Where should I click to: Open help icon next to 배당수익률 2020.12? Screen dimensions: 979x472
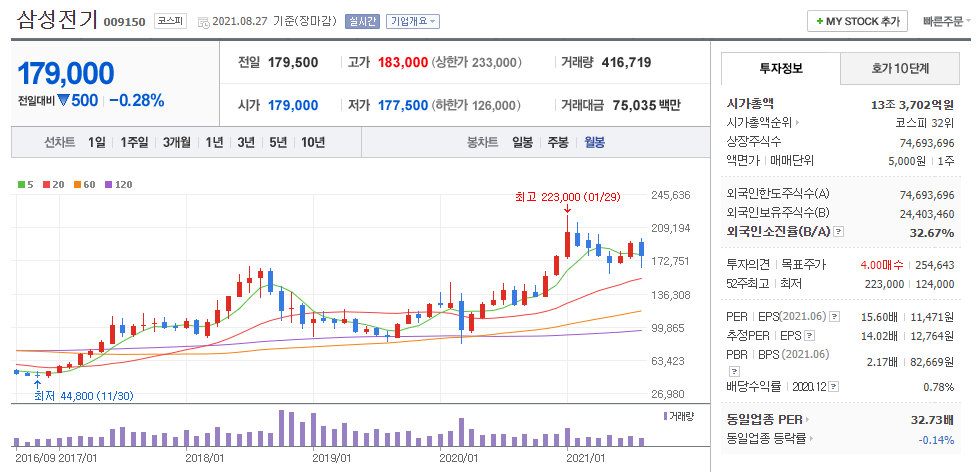835,386
